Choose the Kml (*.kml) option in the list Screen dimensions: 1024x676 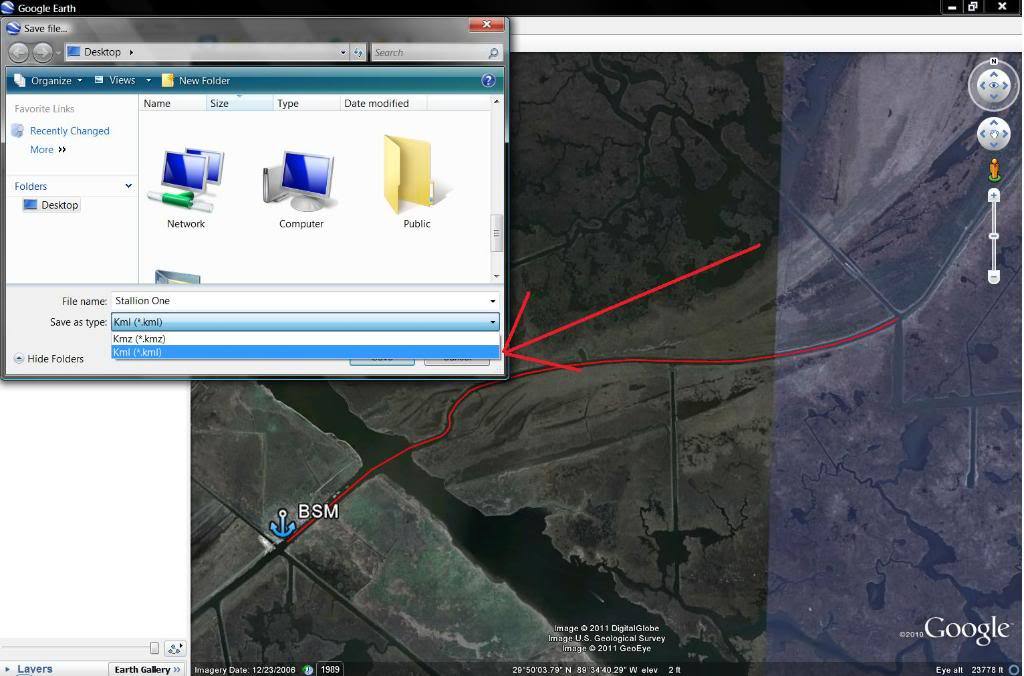(x=306, y=352)
